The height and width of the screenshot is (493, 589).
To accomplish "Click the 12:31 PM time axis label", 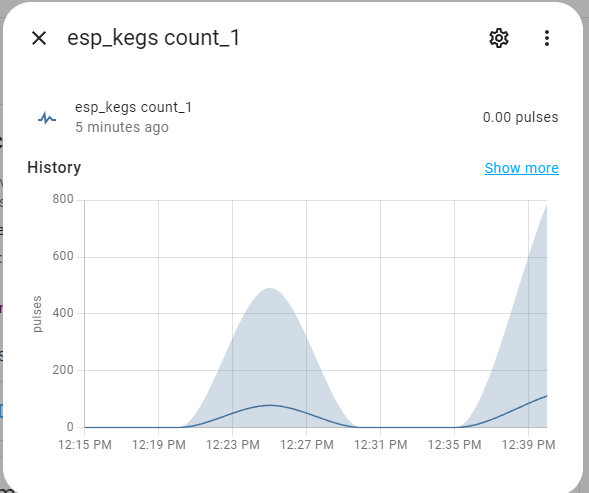I will 381,445.
